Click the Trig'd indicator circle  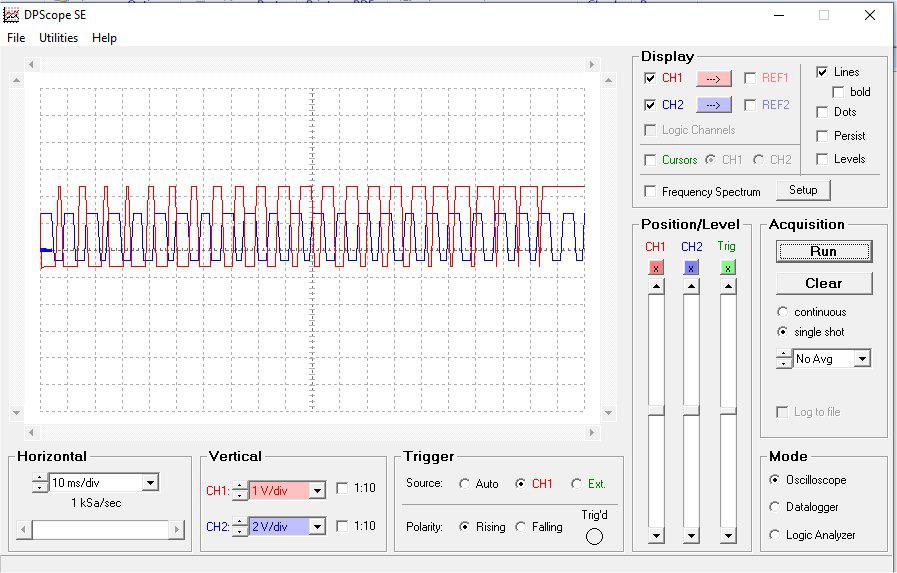pyautogui.click(x=594, y=536)
